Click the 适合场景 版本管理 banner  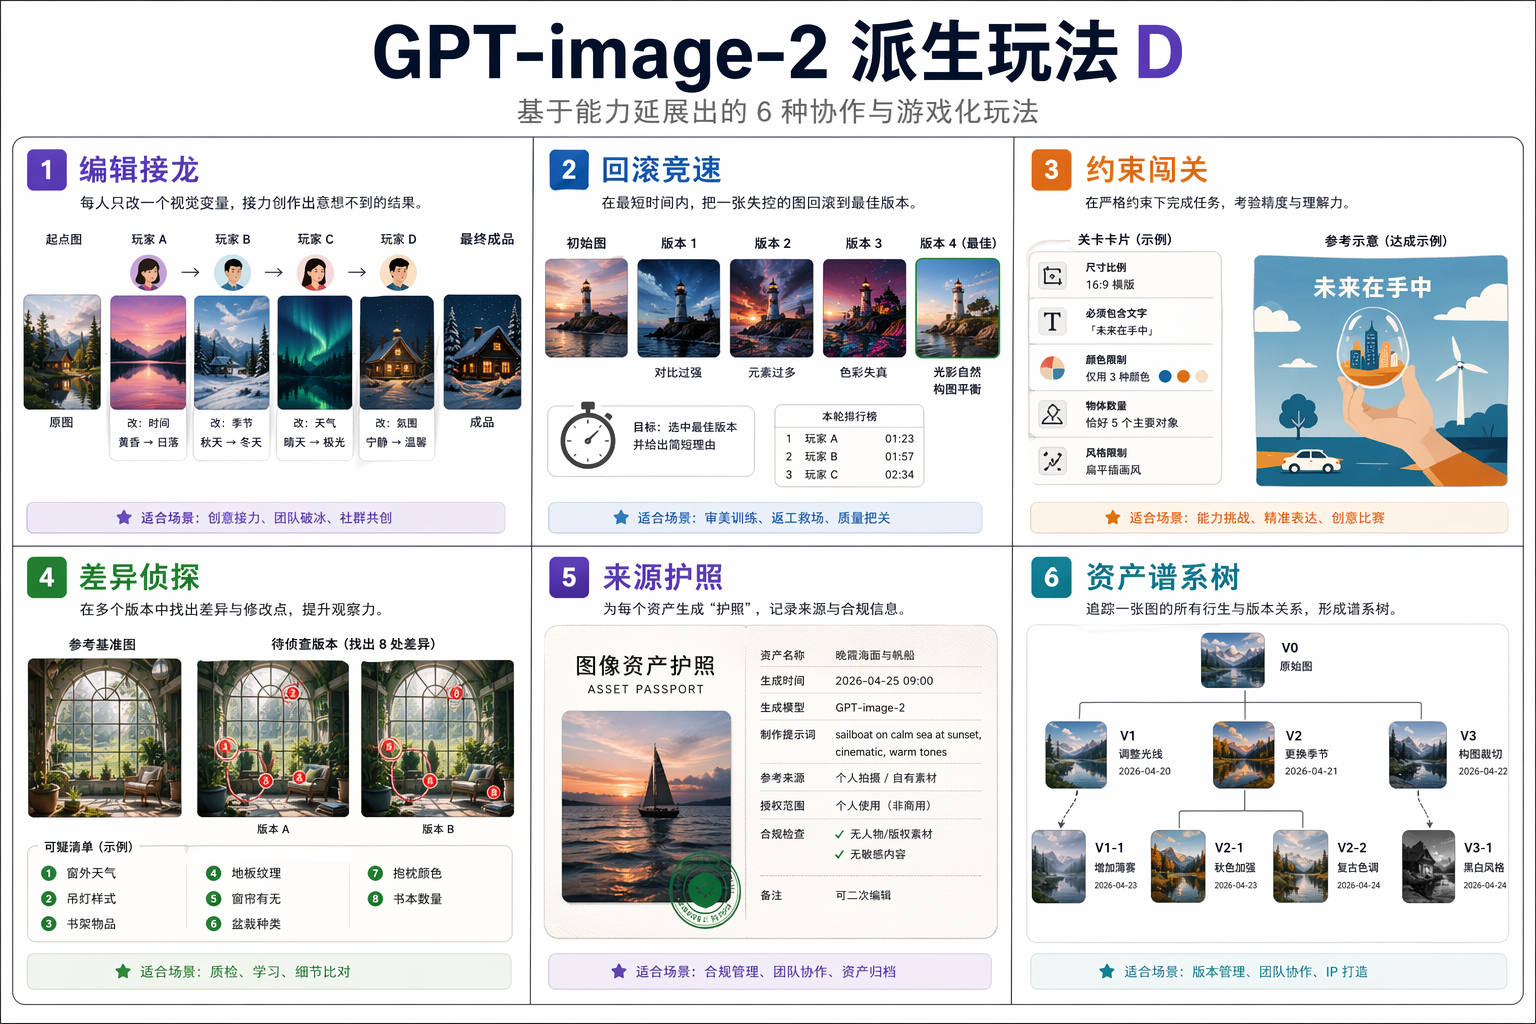[1268, 971]
